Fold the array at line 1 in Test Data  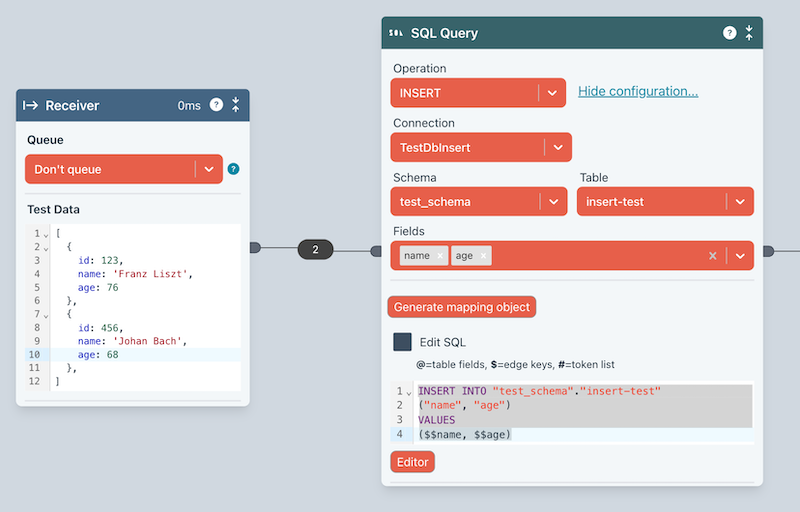coord(46,234)
